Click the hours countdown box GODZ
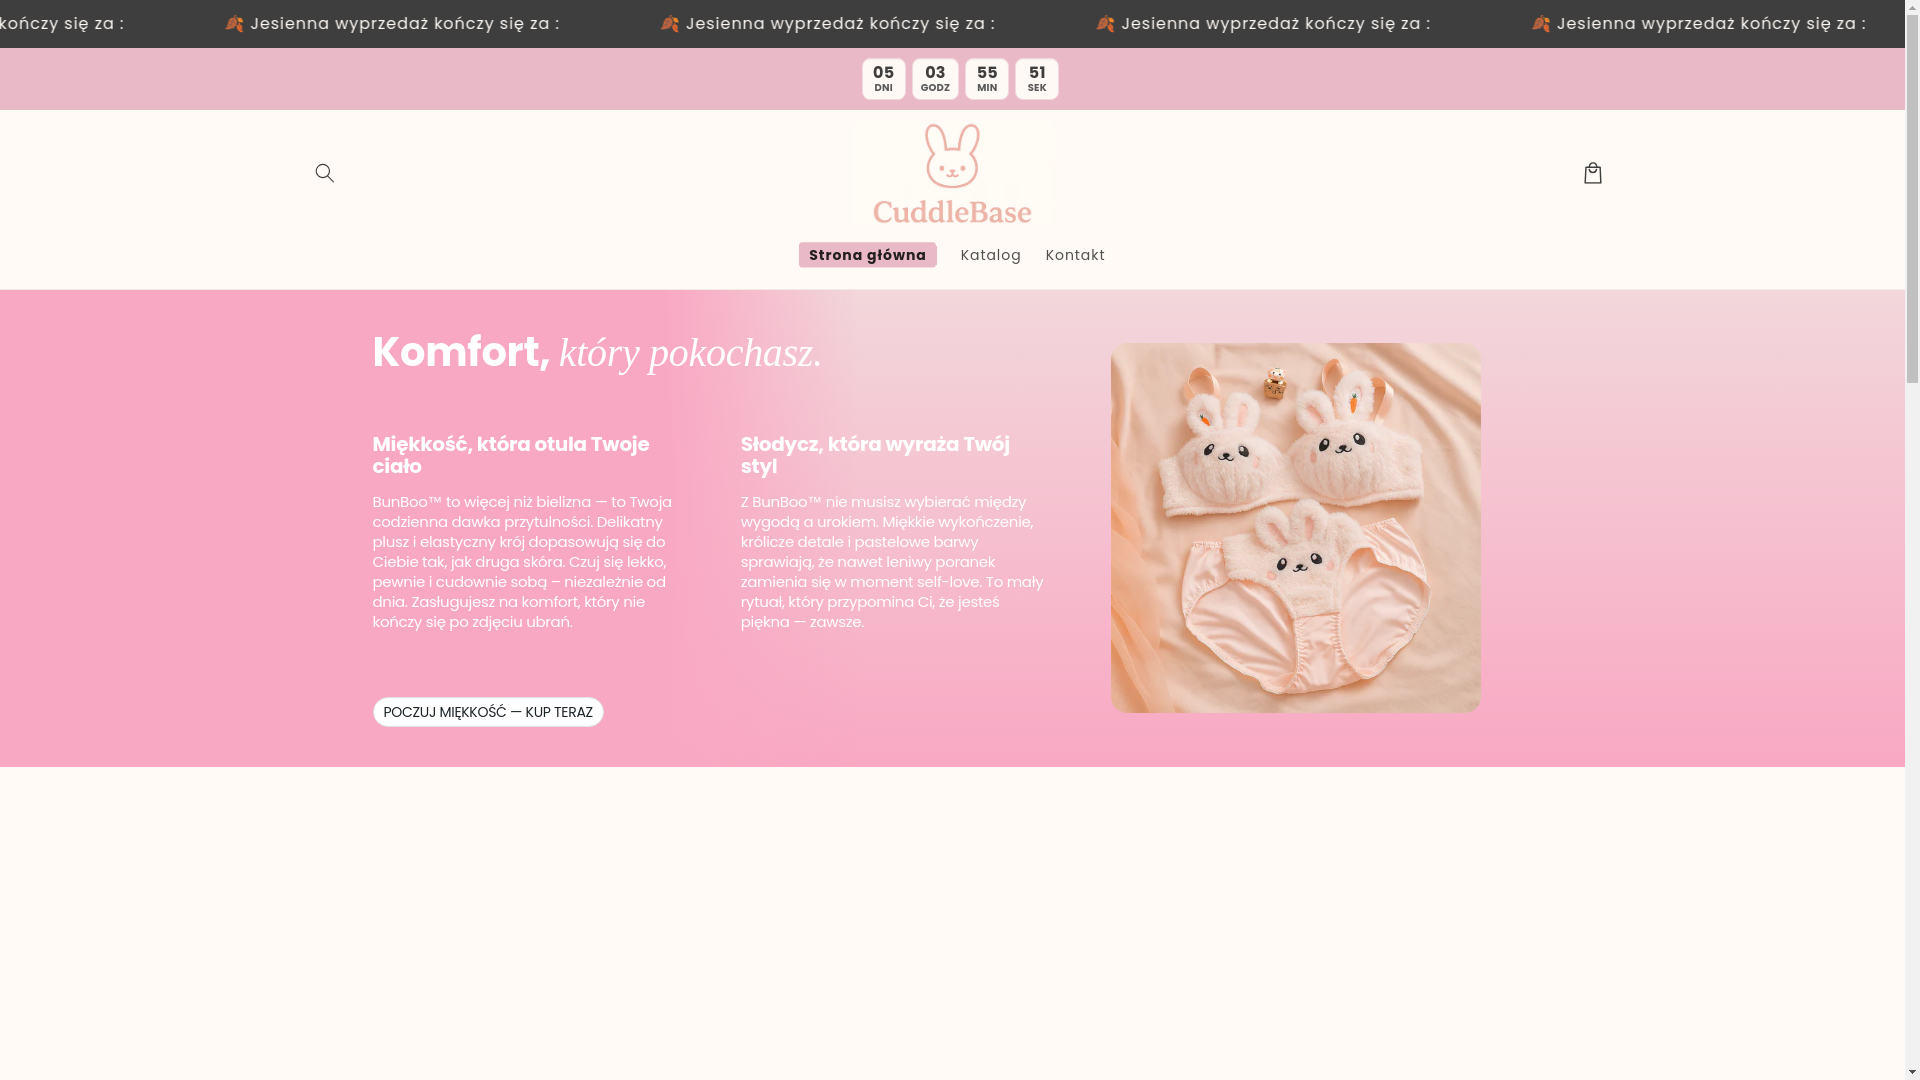Viewport: 1920px width, 1080px height. (935, 79)
